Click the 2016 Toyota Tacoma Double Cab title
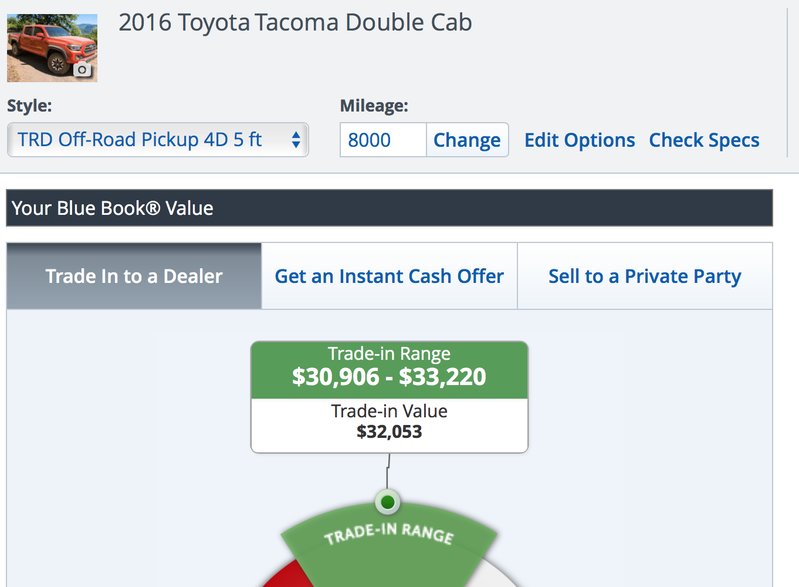This screenshot has height=587, width=799. (295, 22)
